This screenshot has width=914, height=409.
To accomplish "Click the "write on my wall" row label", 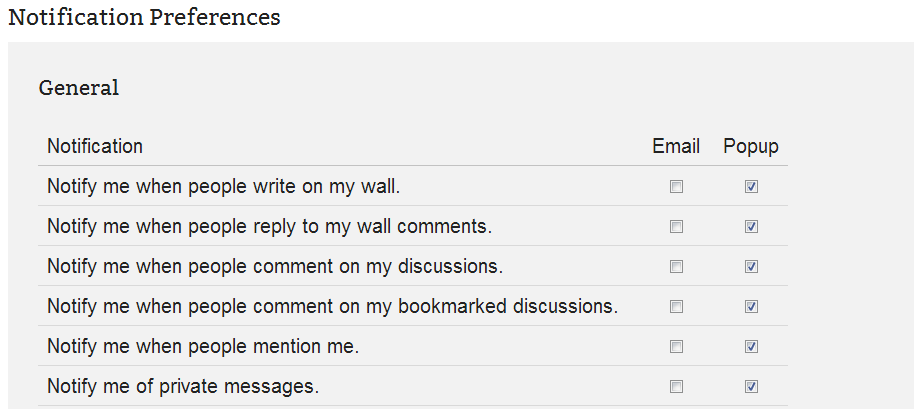I will coord(223,186).
